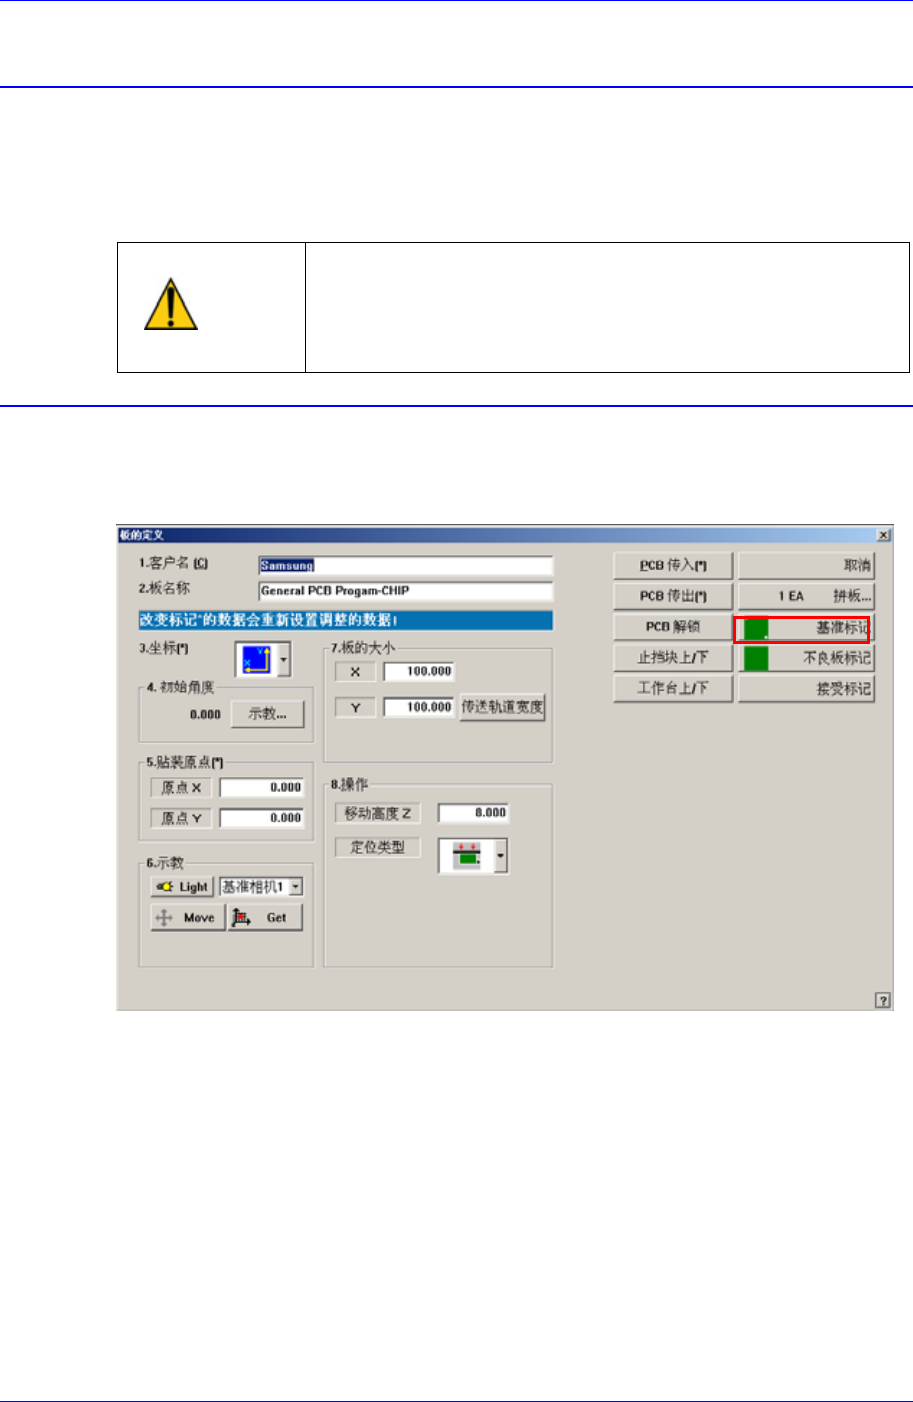Click the 止挡块上/下 button
The width and height of the screenshot is (913, 1402).
pyautogui.click(x=673, y=658)
